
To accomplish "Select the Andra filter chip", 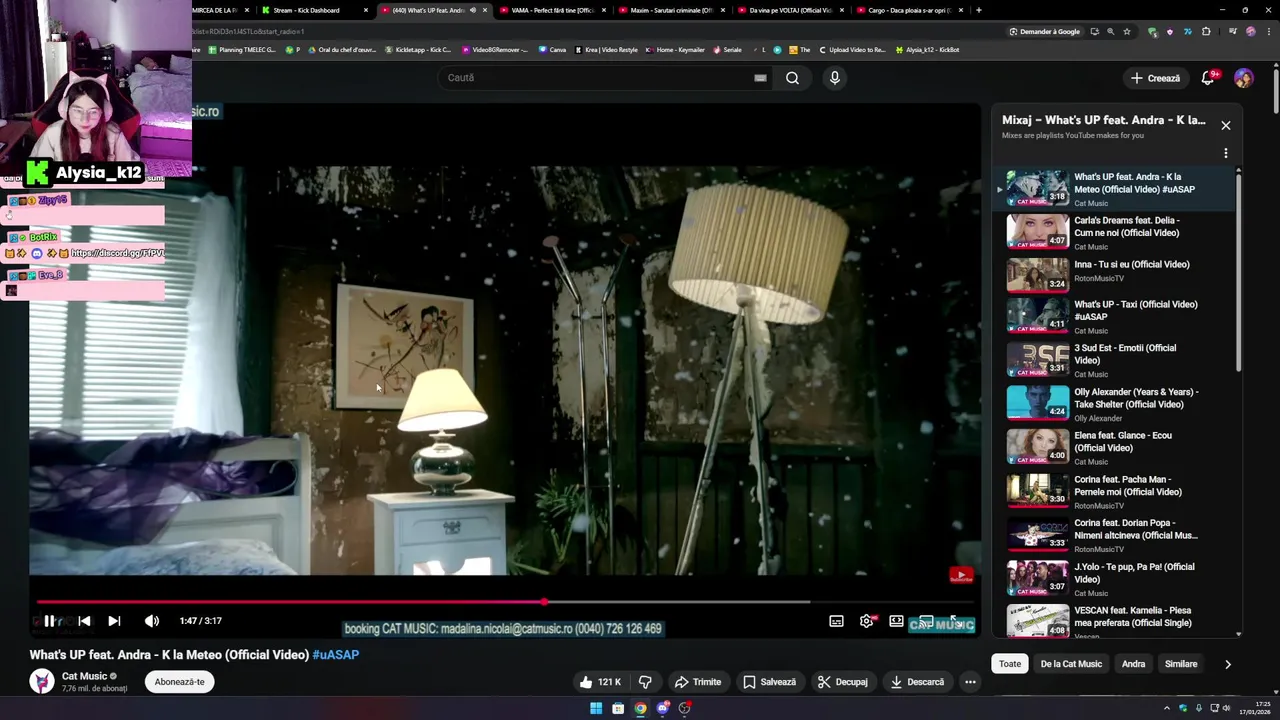I will (1133, 664).
